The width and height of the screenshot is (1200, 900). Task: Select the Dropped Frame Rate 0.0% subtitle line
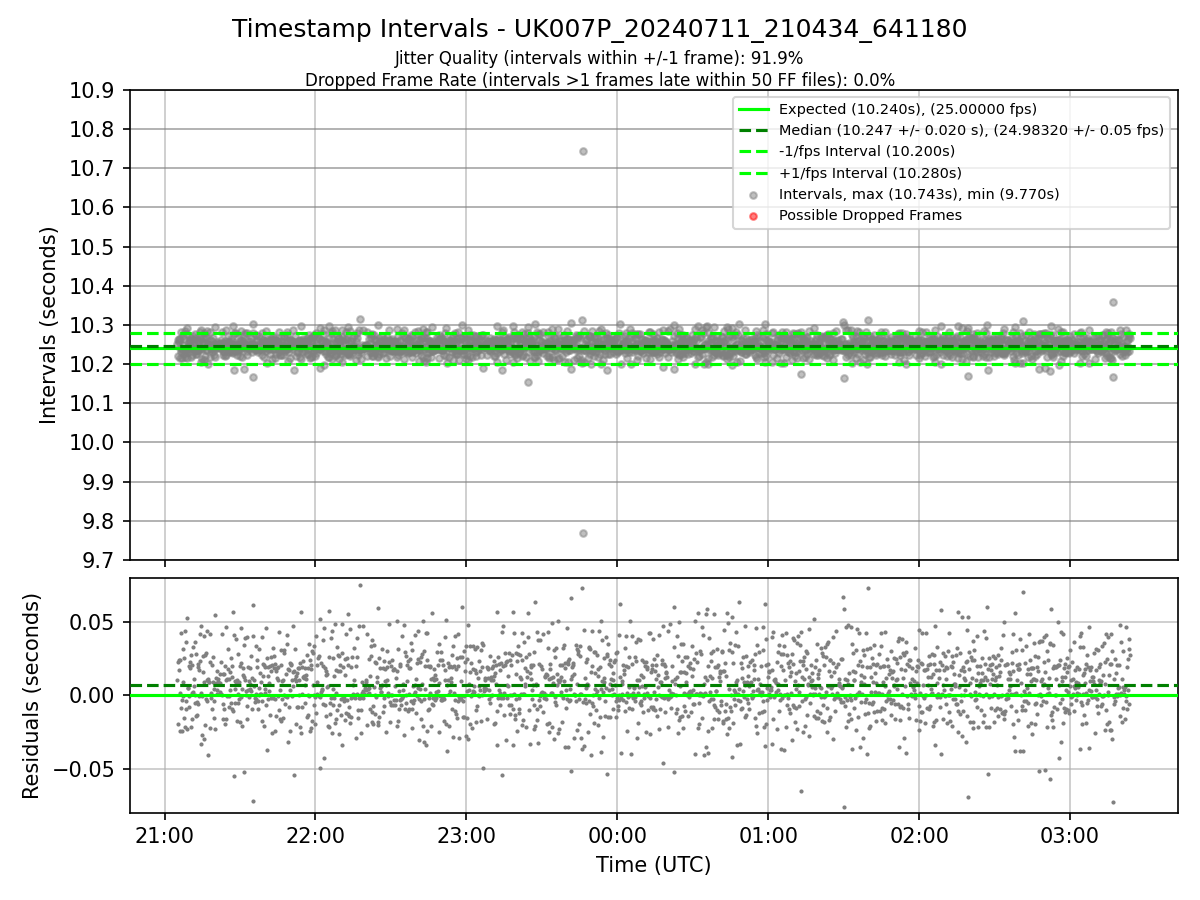[x=599, y=80]
